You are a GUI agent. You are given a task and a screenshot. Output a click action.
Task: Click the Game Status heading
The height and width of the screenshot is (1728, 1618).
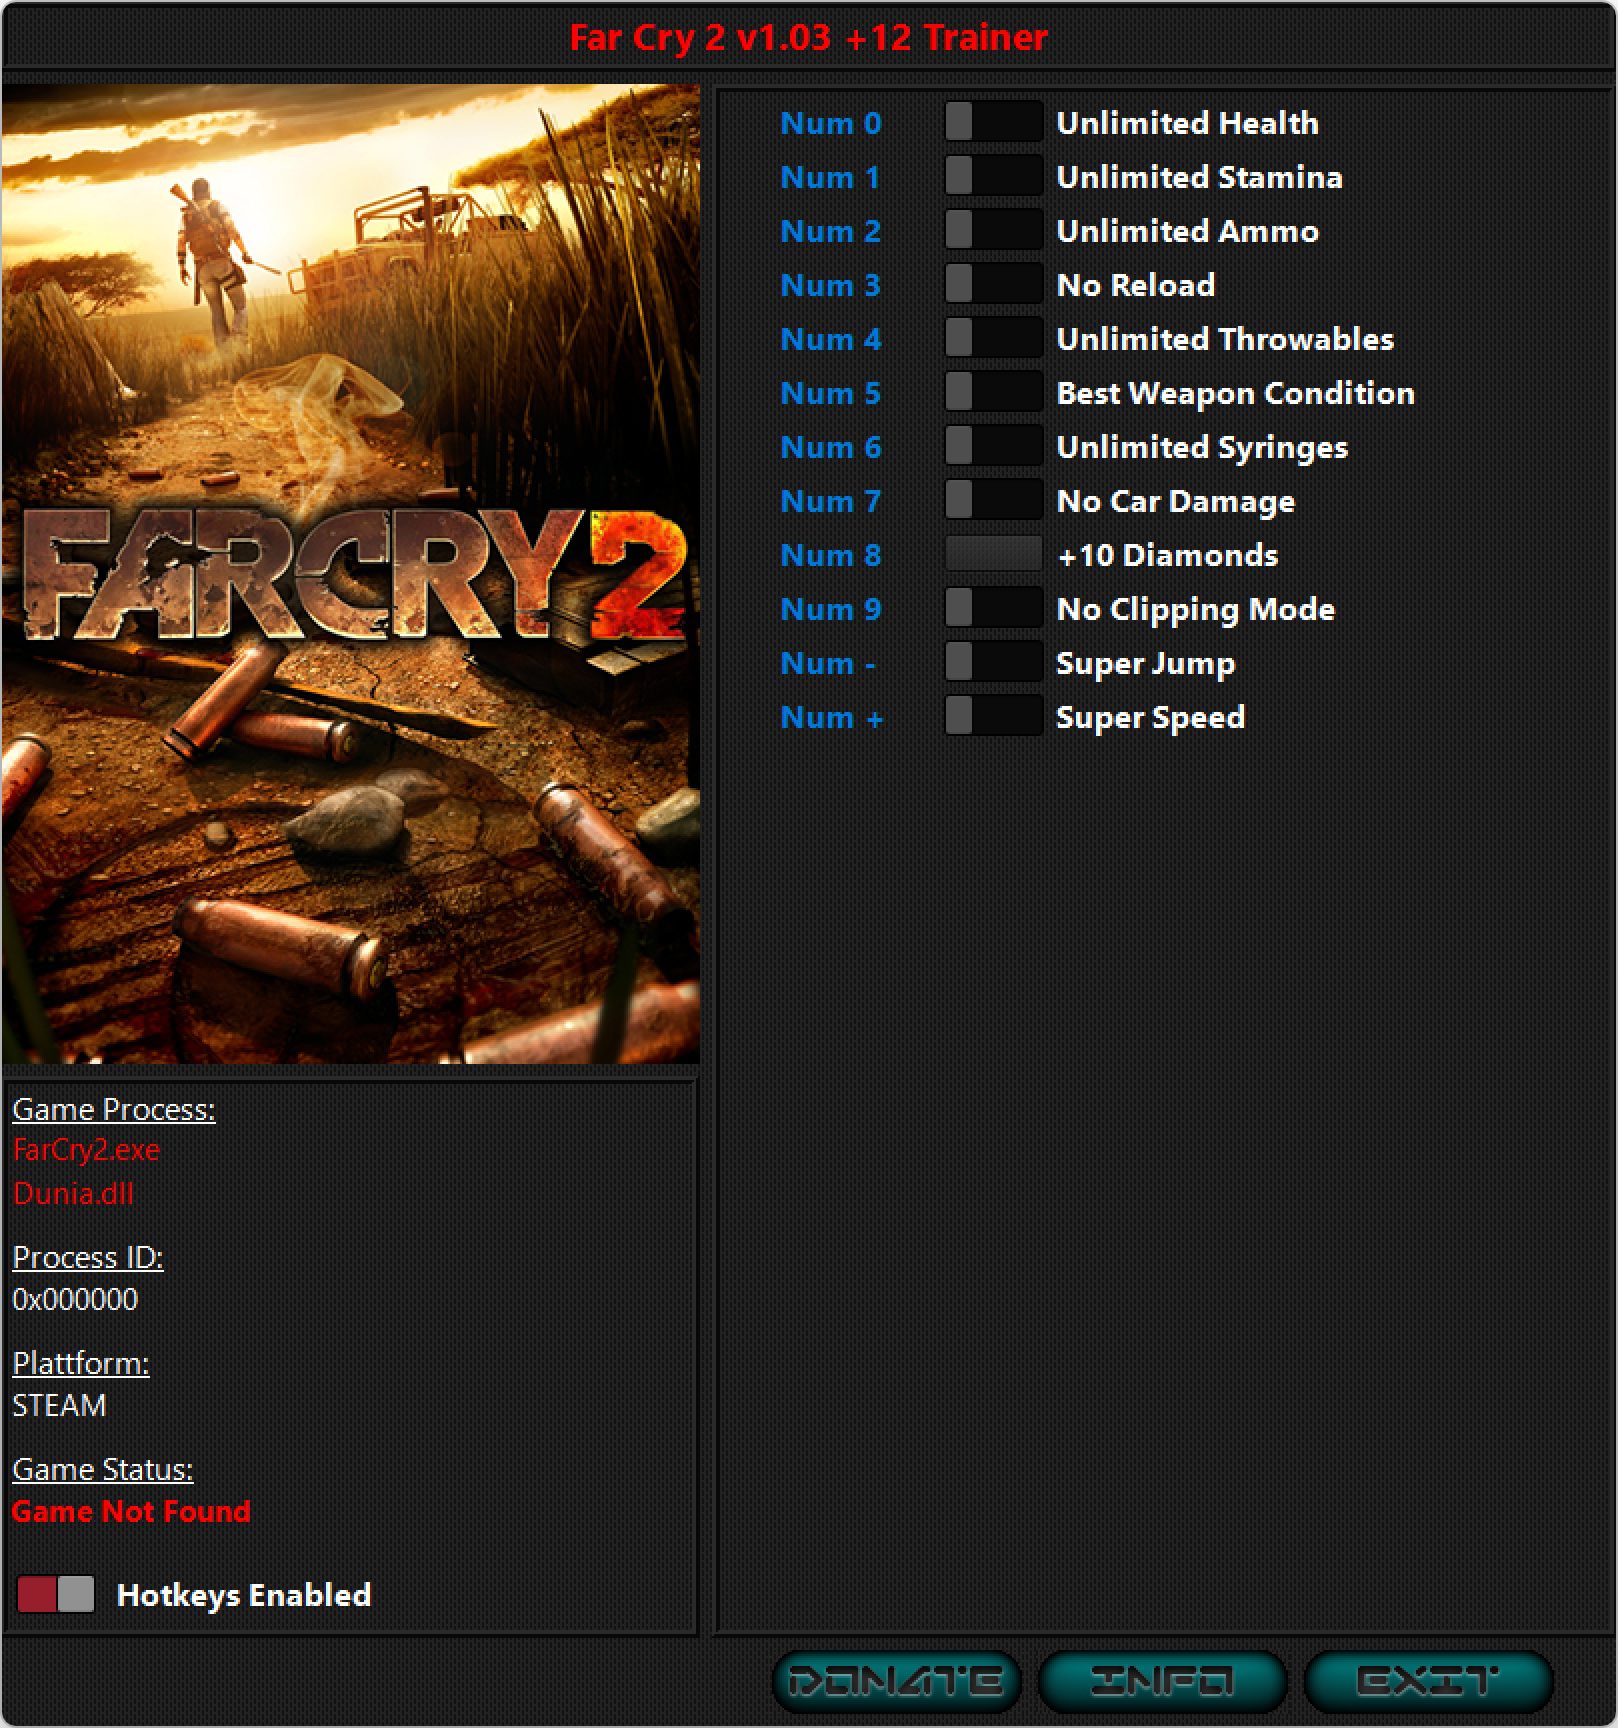tap(103, 1469)
